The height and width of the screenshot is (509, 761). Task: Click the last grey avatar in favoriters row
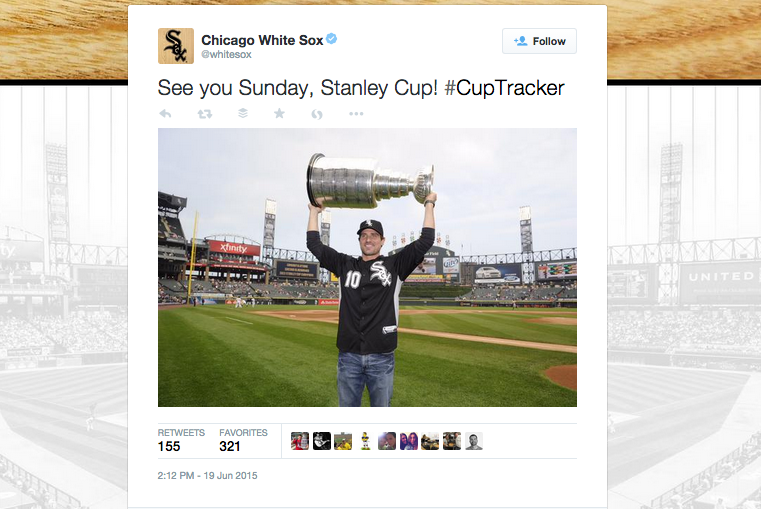pyautogui.click(x=474, y=441)
